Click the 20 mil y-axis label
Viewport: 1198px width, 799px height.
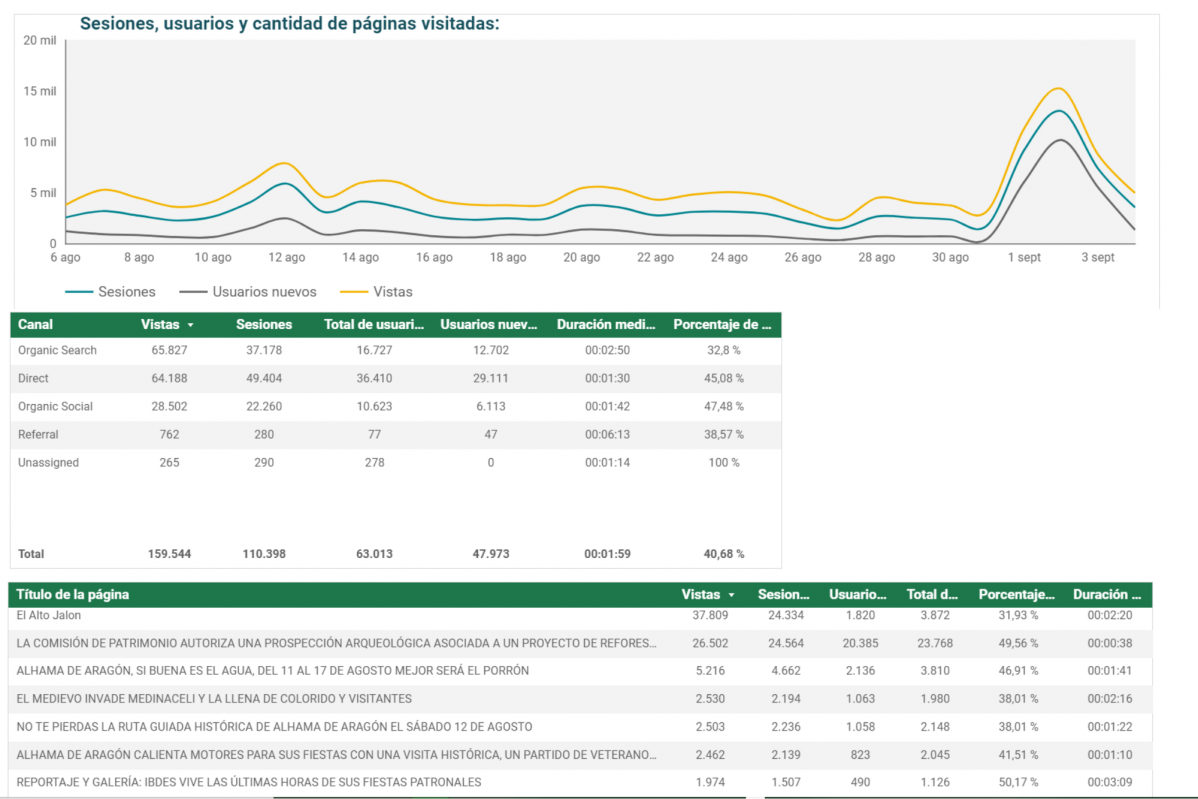[40, 40]
